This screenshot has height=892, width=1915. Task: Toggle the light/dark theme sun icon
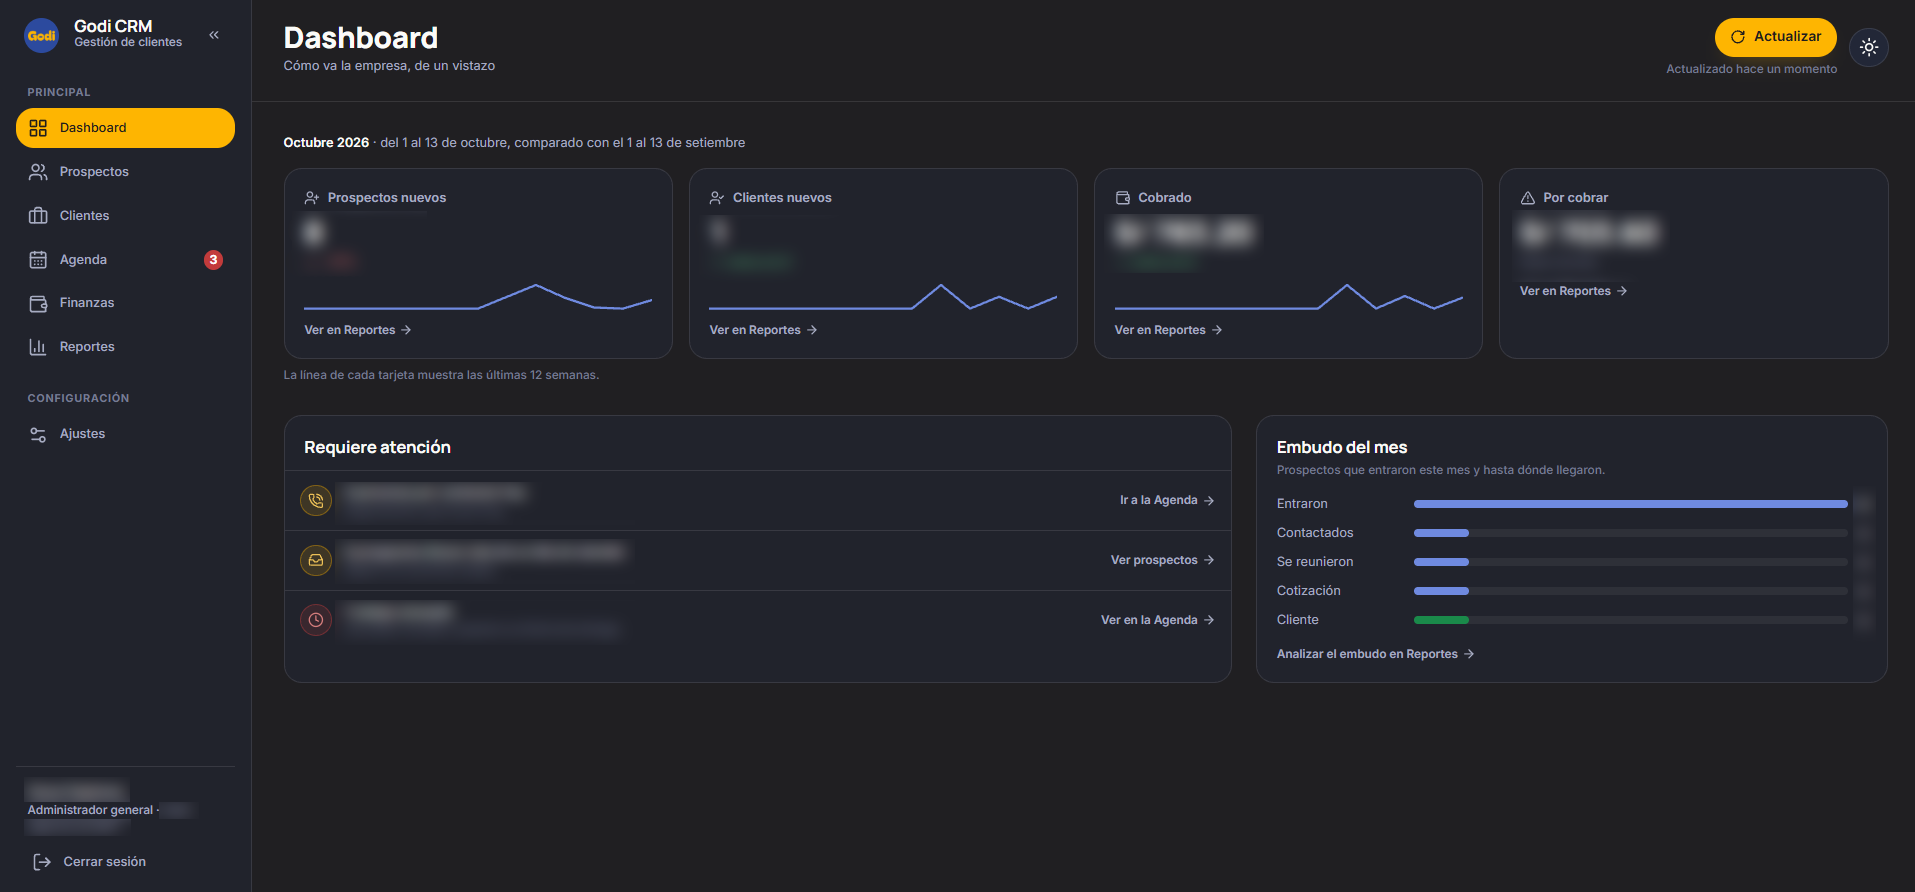pos(1868,47)
